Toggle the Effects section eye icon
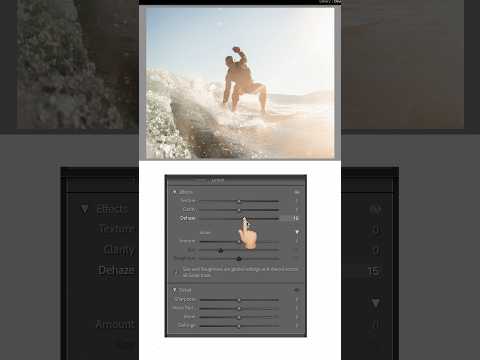Viewport: 480px width, 360px height. tap(297, 192)
